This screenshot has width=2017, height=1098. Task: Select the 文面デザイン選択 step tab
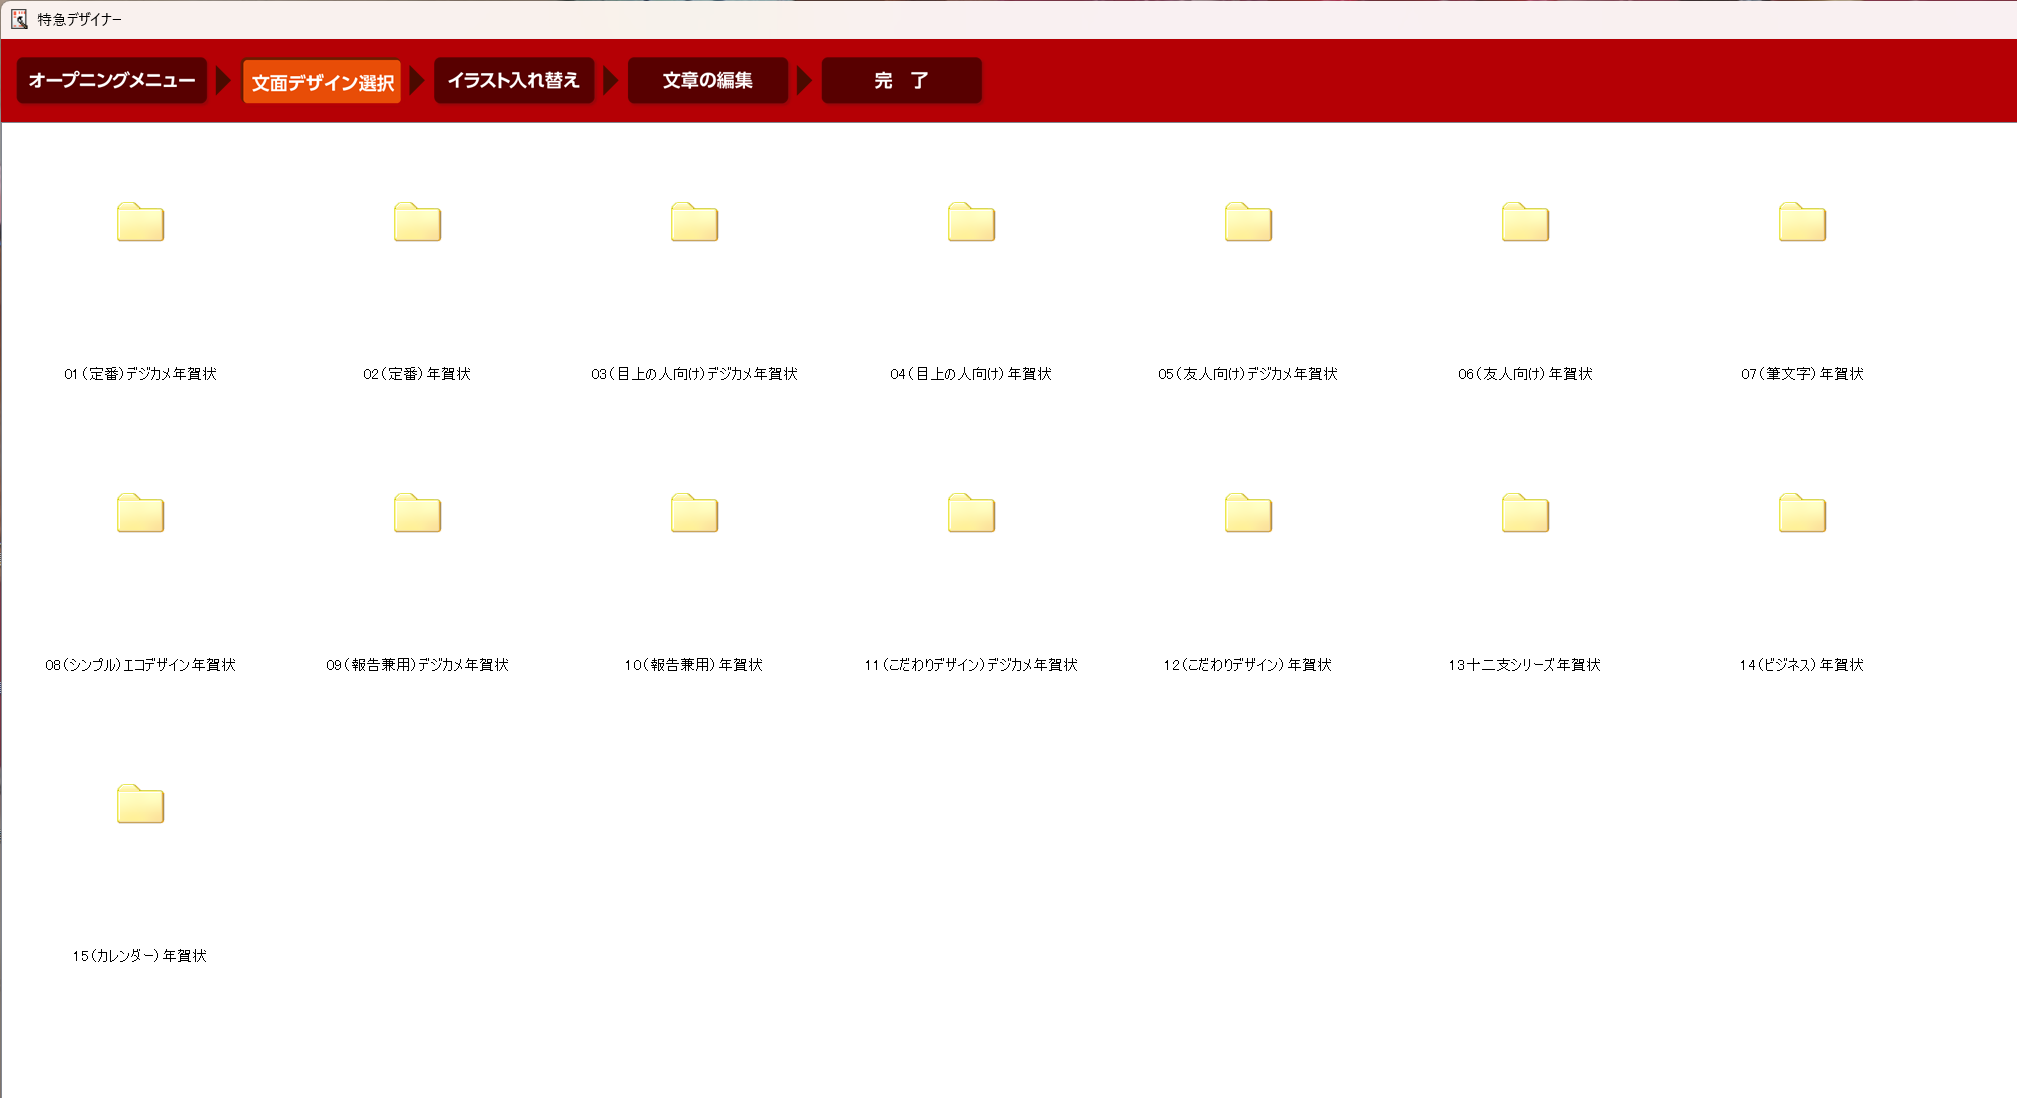coord(322,82)
